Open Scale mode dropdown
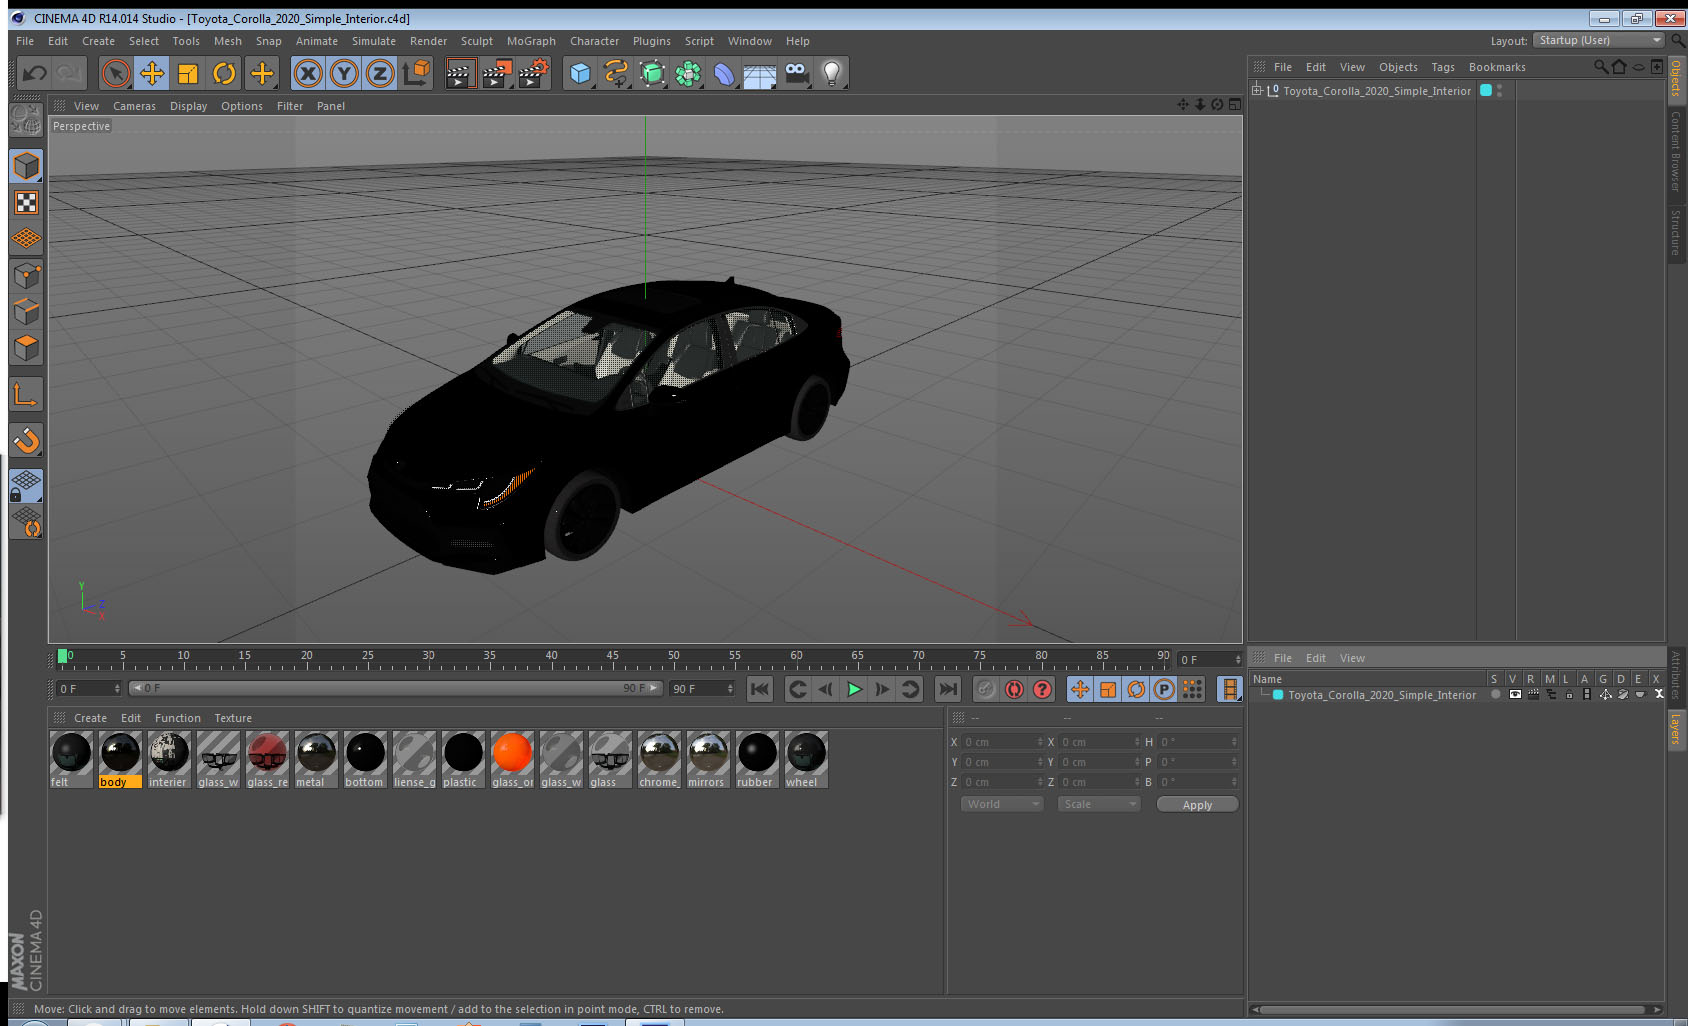Viewport: 1688px width, 1026px height. point(1099,804)
